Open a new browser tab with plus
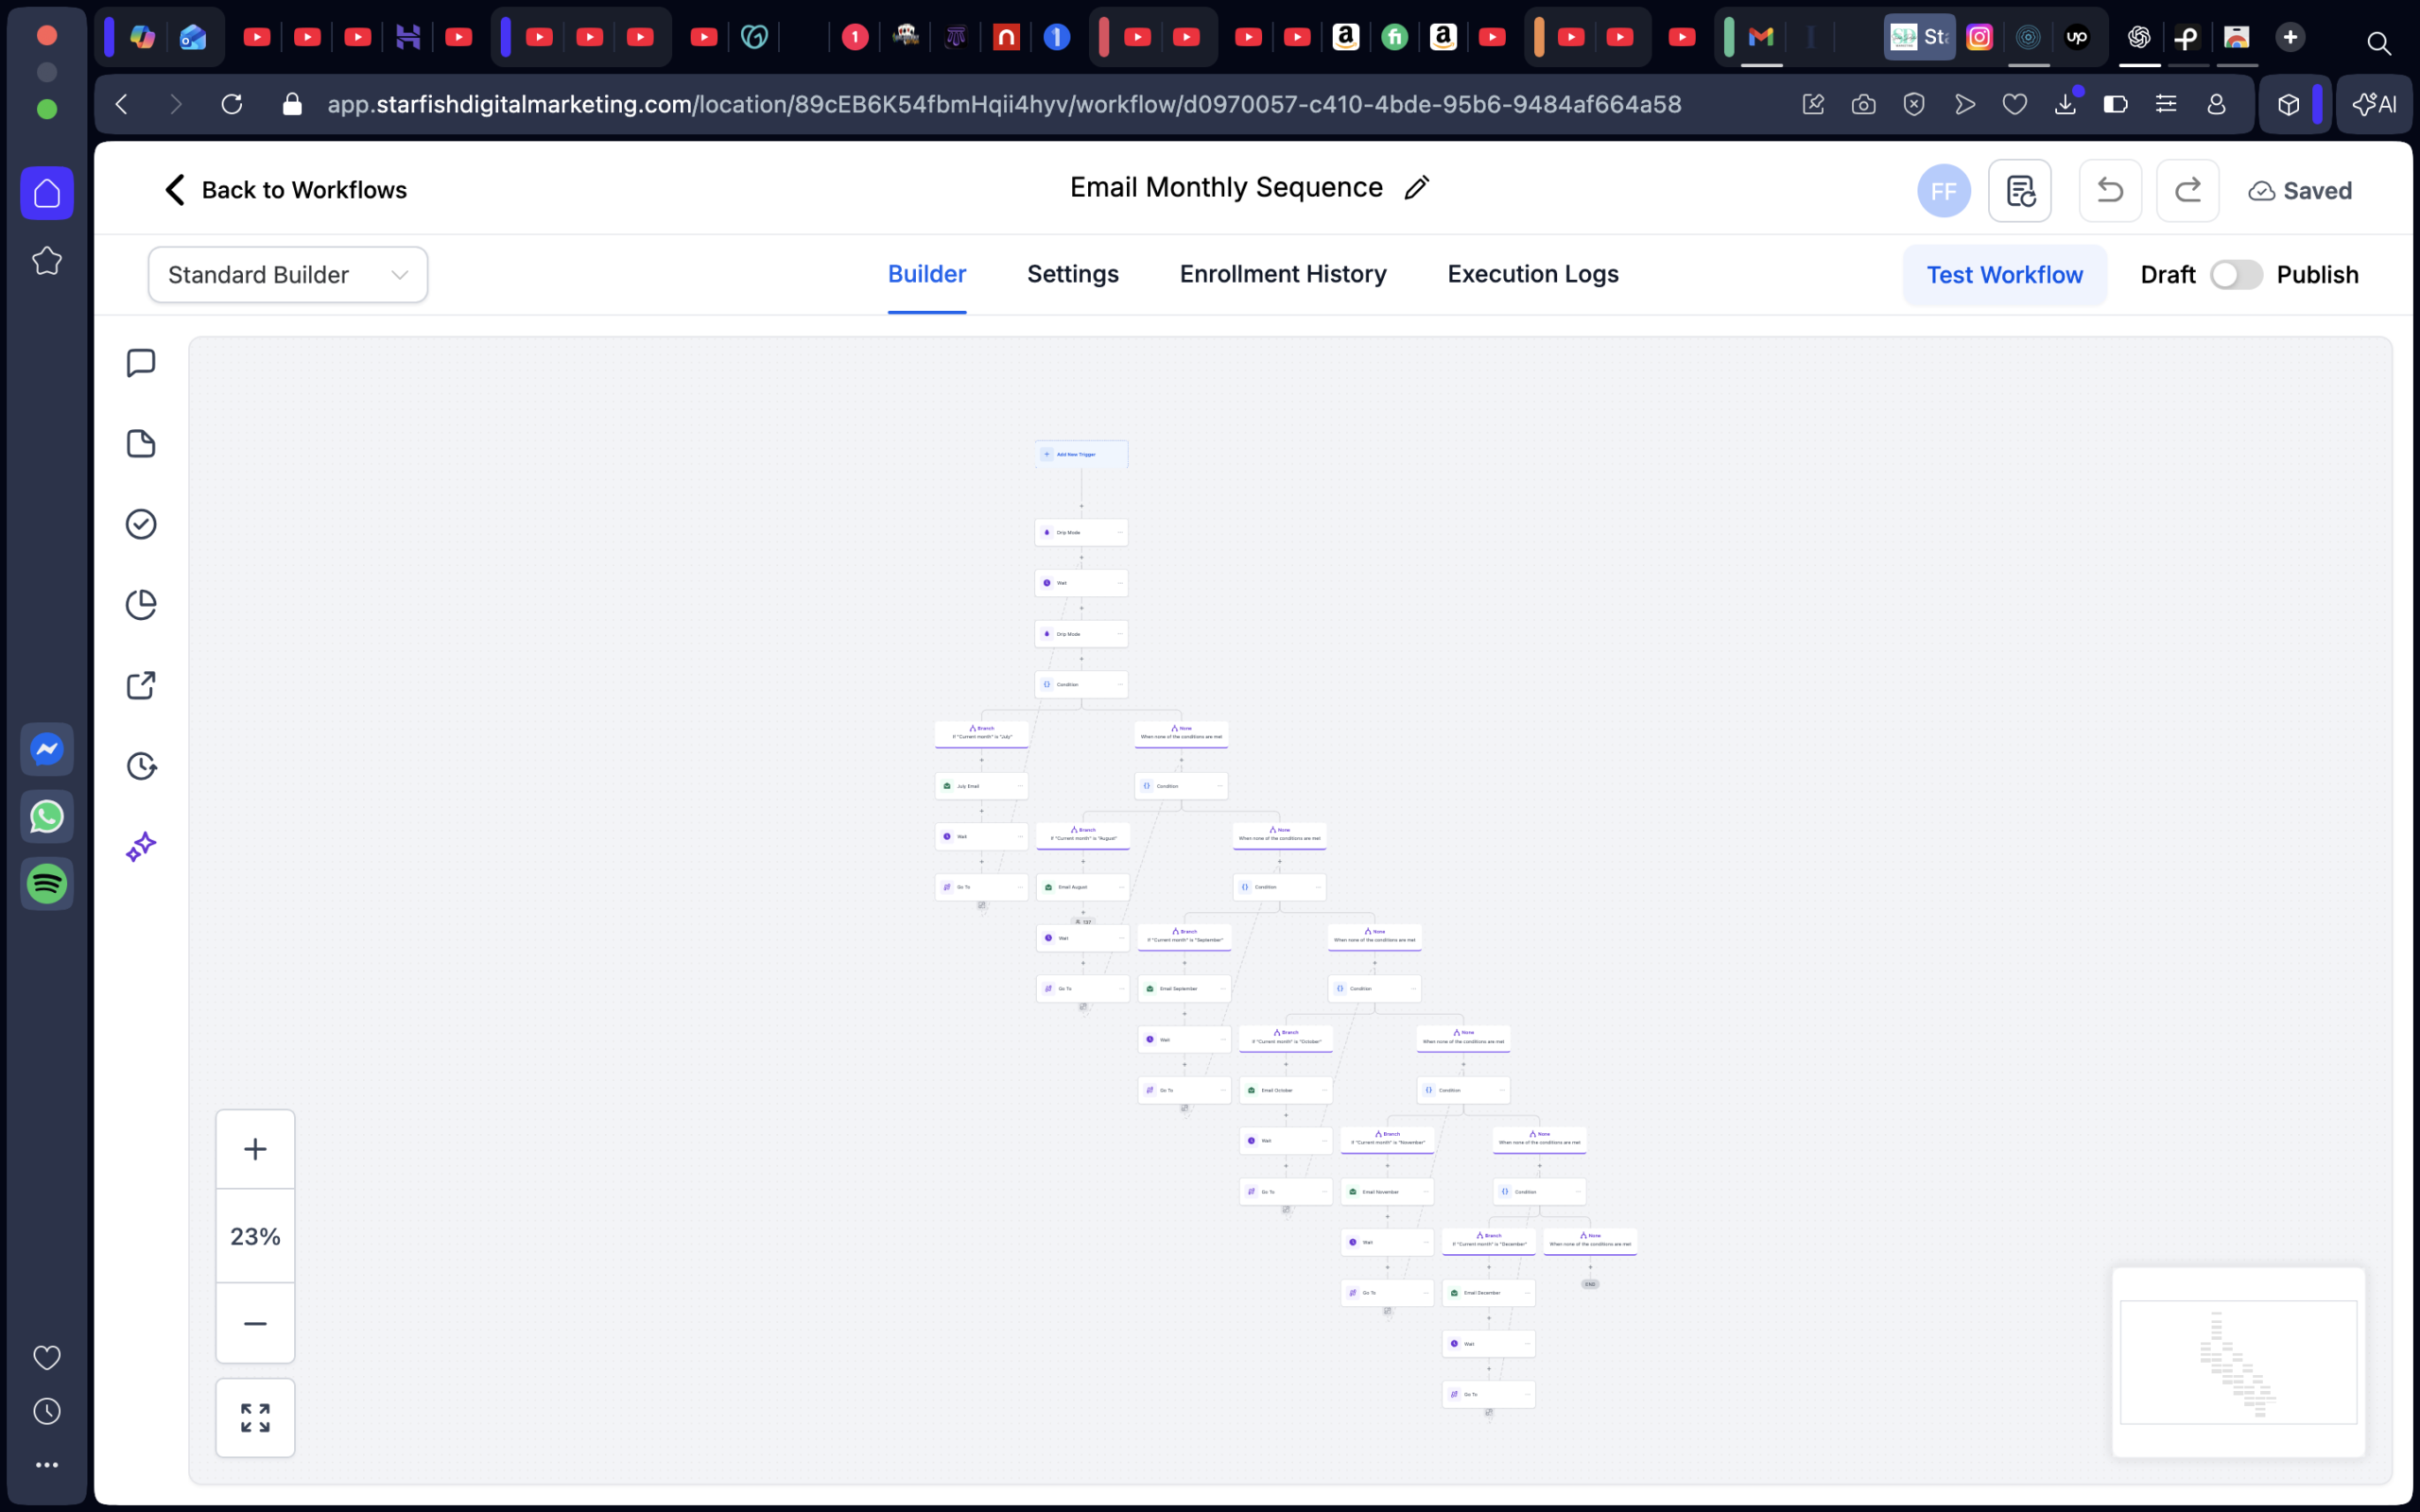Viewport: 2420px width, 1512px height. [2290, 38]
